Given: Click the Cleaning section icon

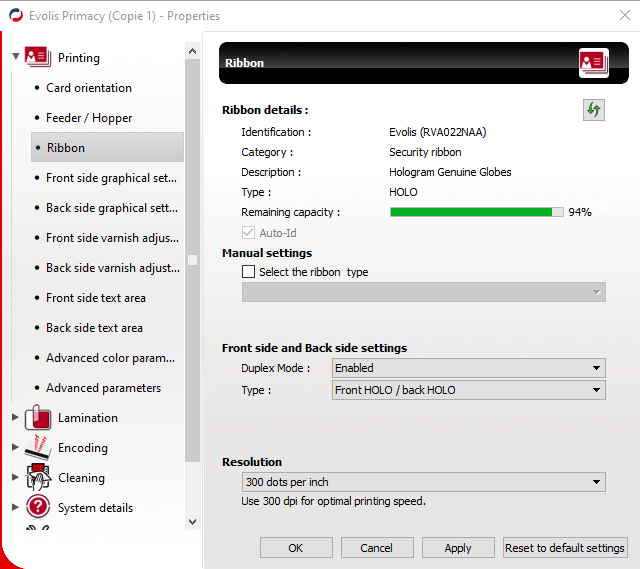Looking at the screenshot, I should pyautogui.click(x=38, y=477).
